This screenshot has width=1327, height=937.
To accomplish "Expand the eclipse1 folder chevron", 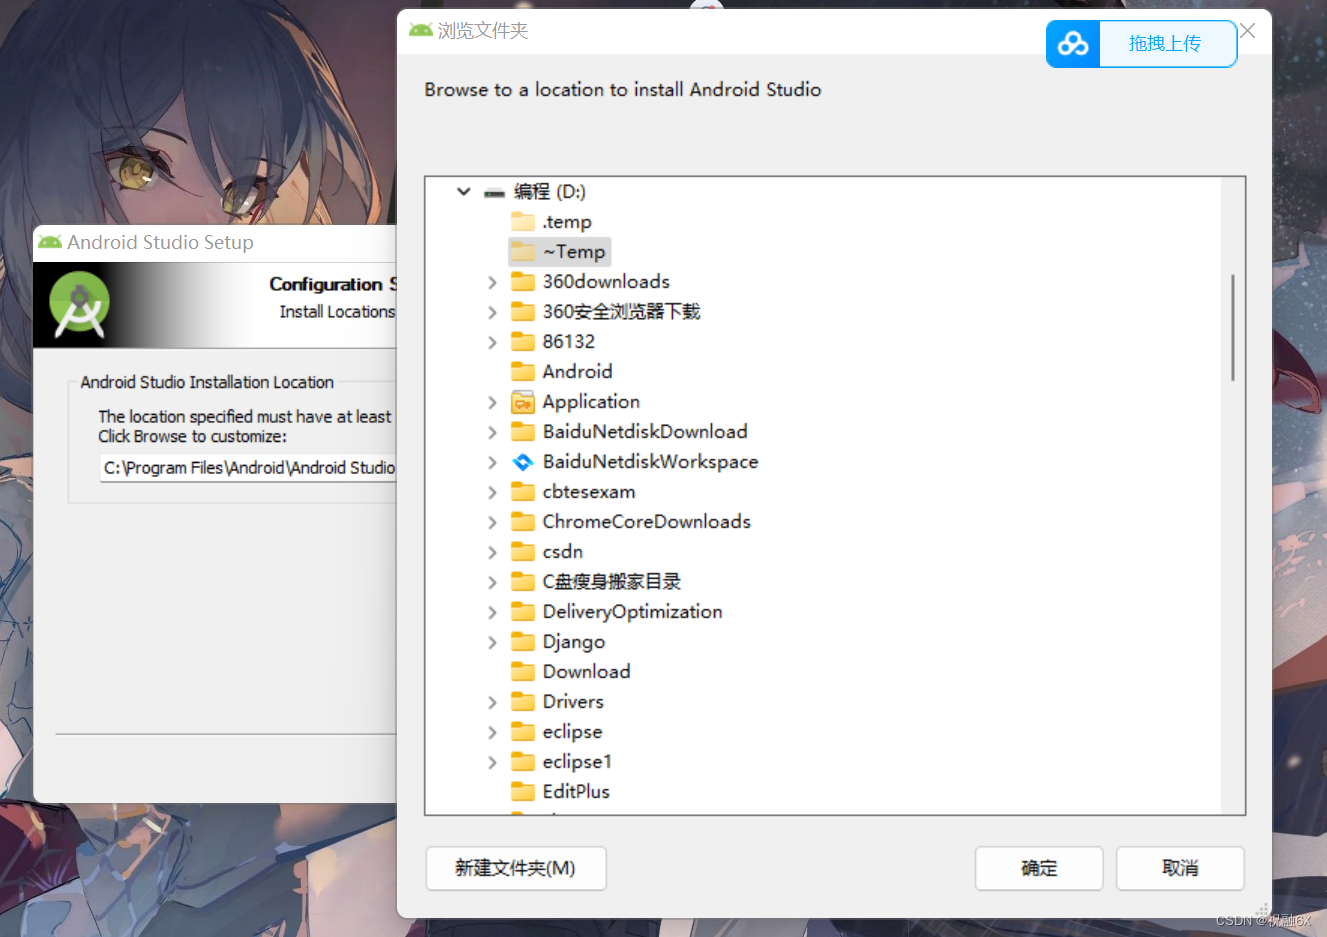I will coord(492,762).
